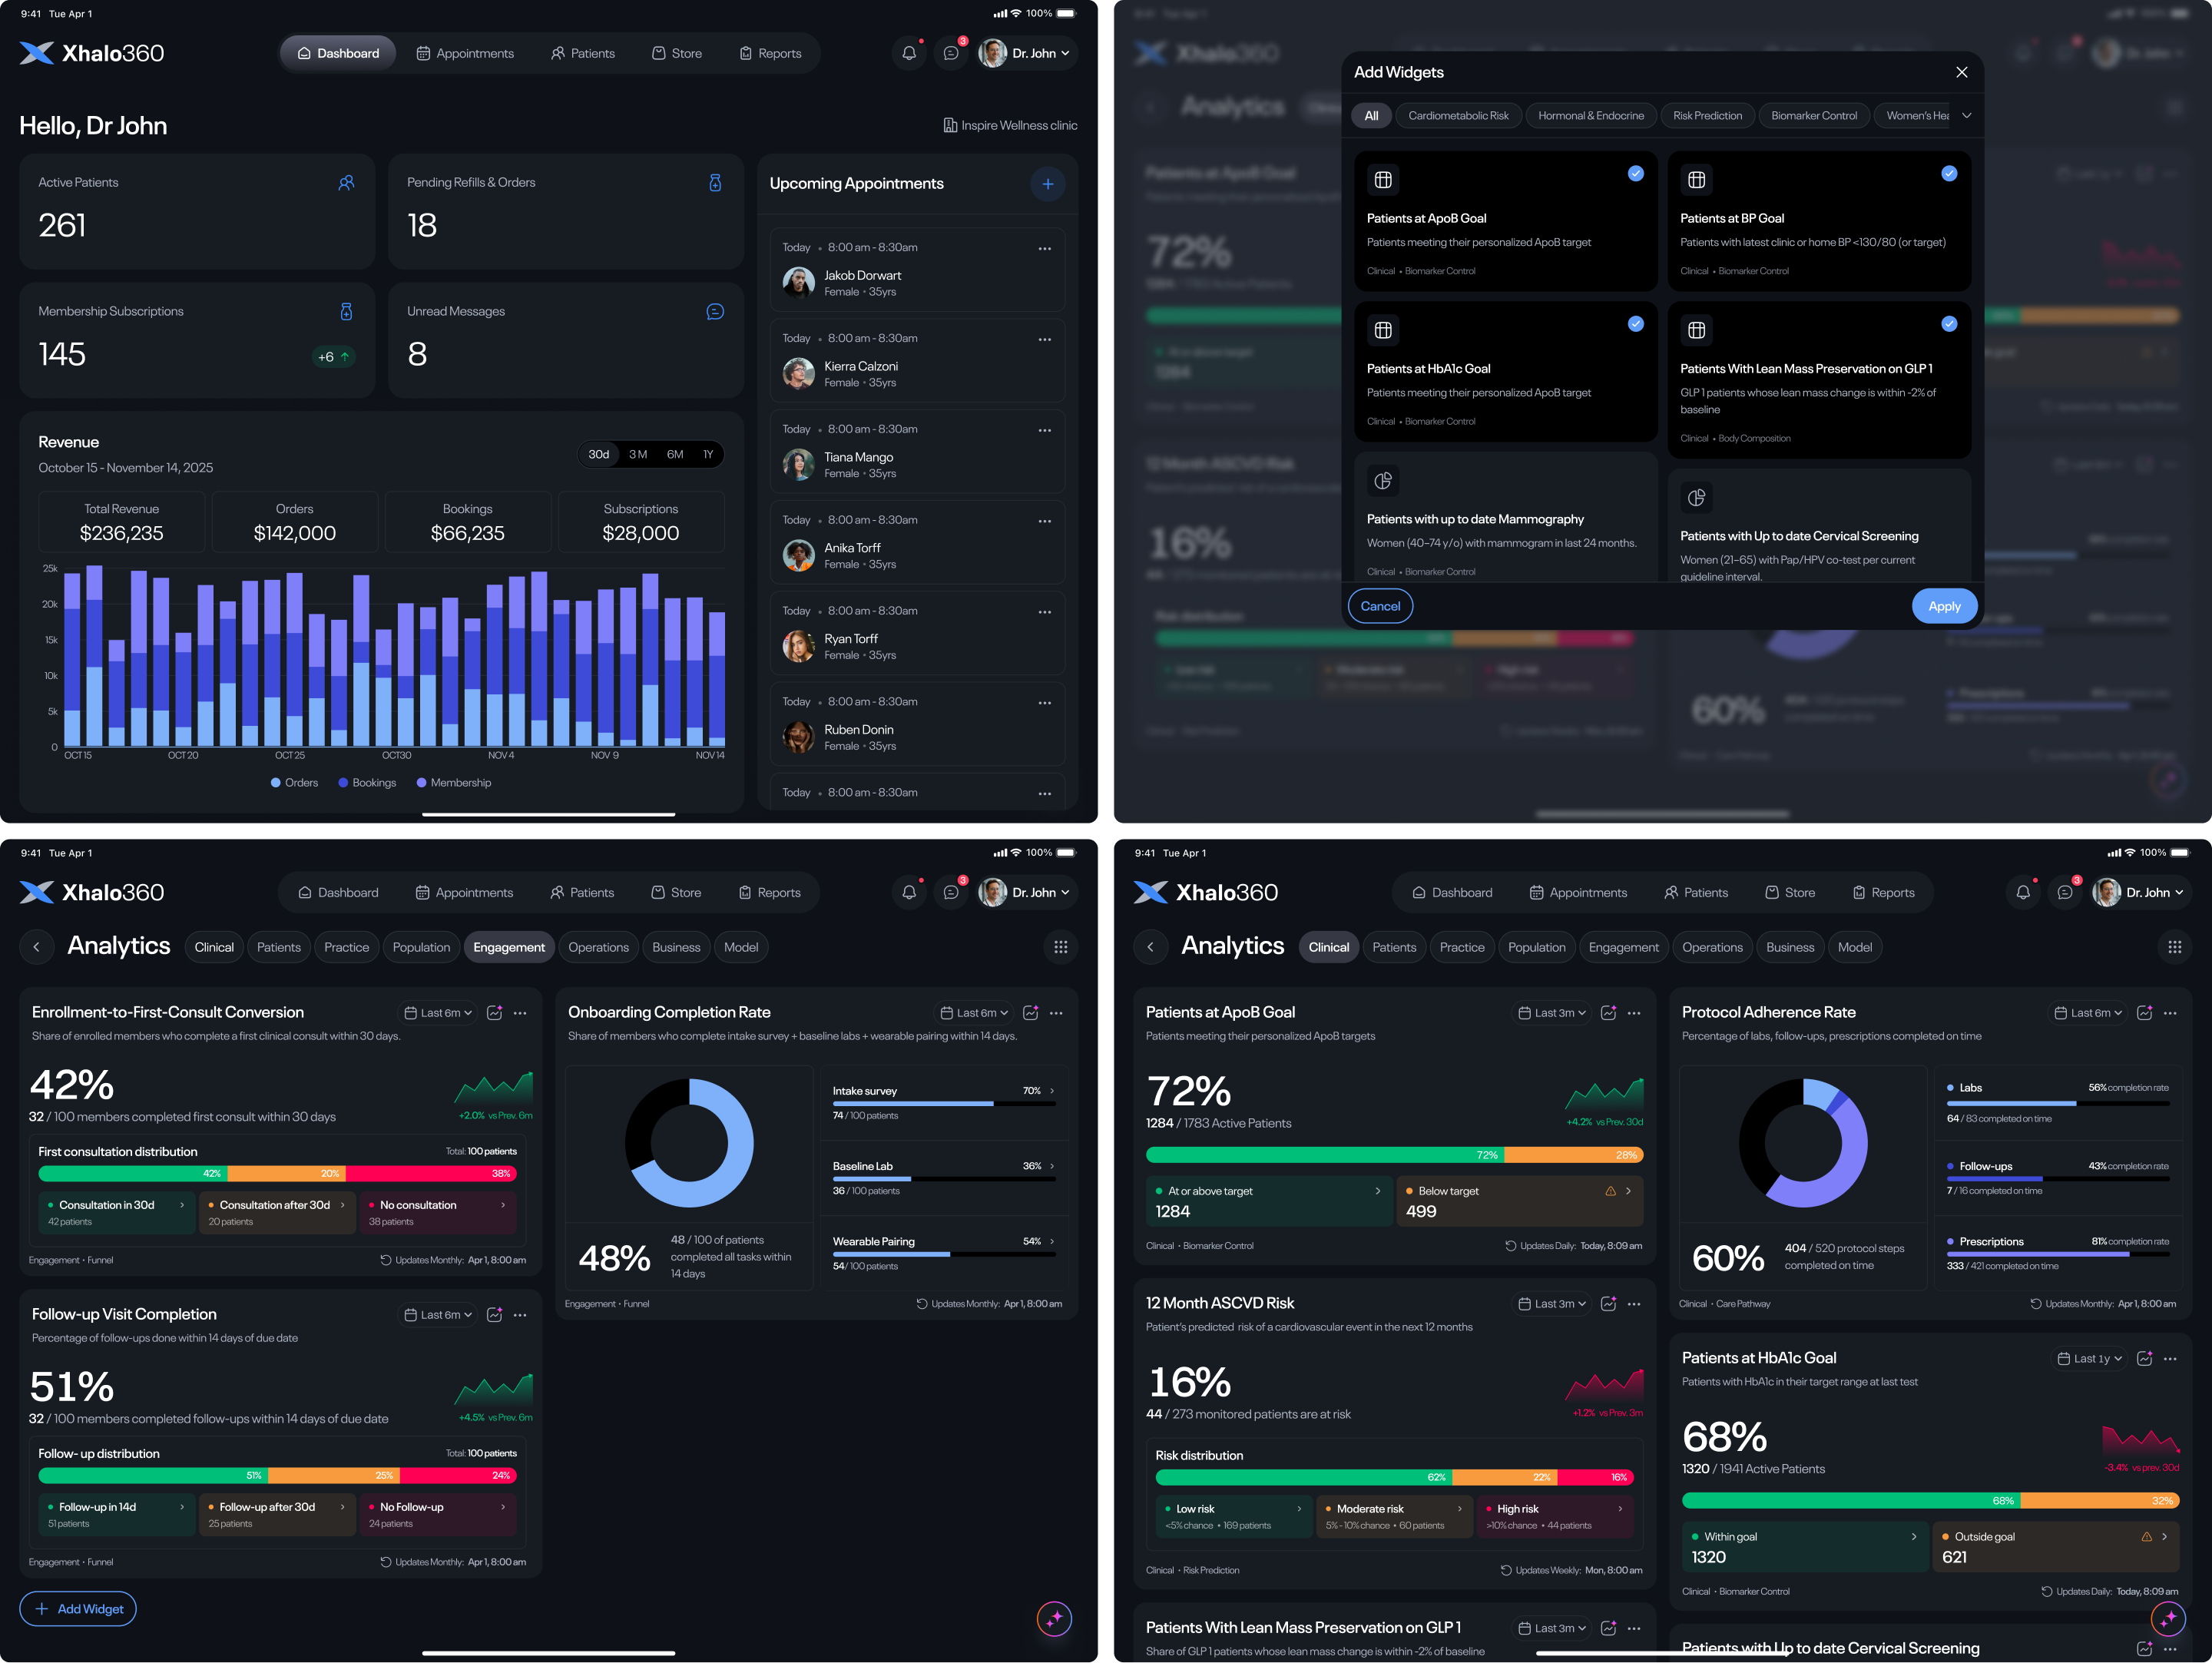Switch to Population tab on Clinical analytics screen
This screenshot has height=1663, width=2212.
pos(1536,947)
